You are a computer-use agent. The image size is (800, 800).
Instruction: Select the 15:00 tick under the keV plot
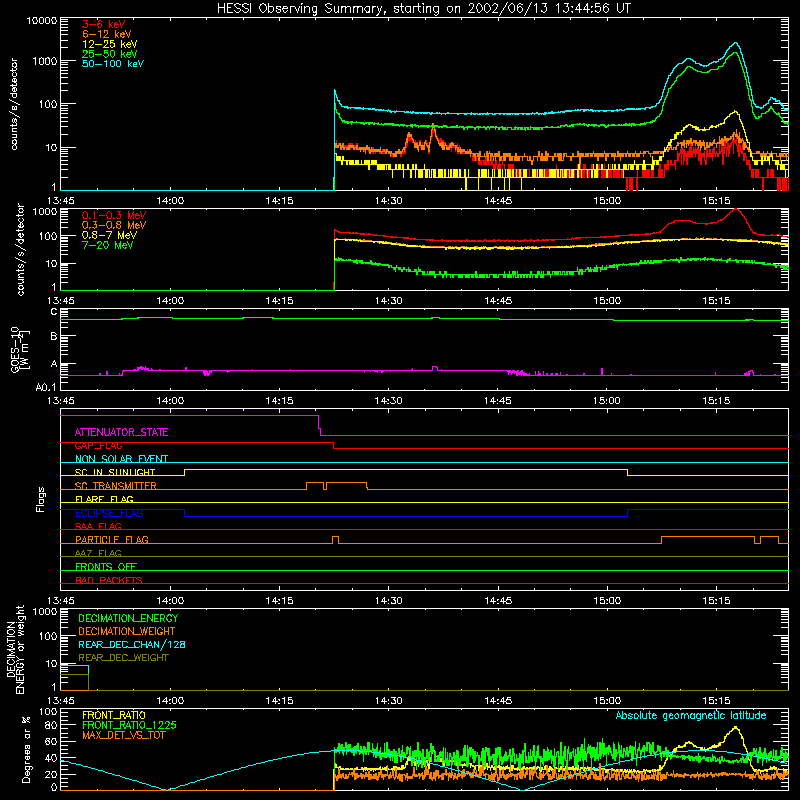click(x=607, y=201)
